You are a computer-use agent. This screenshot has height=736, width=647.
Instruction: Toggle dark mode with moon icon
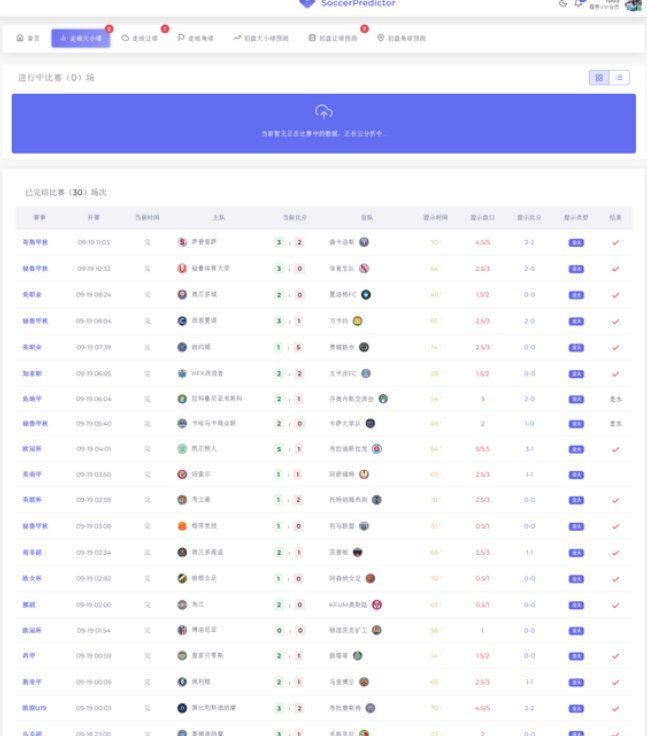562,4
